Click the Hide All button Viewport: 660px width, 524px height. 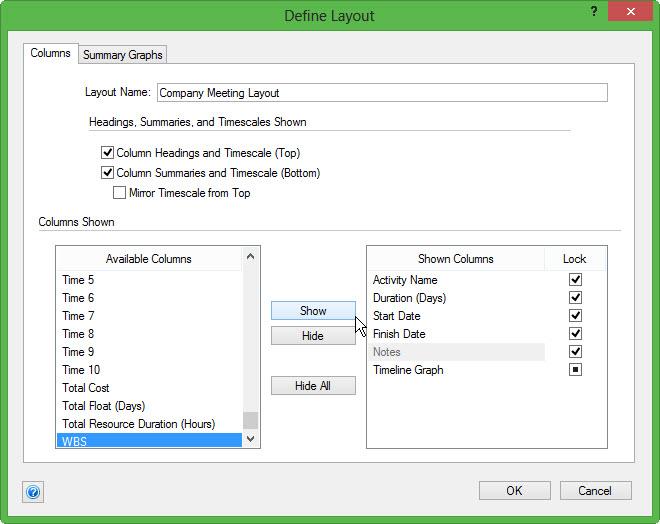313,386
